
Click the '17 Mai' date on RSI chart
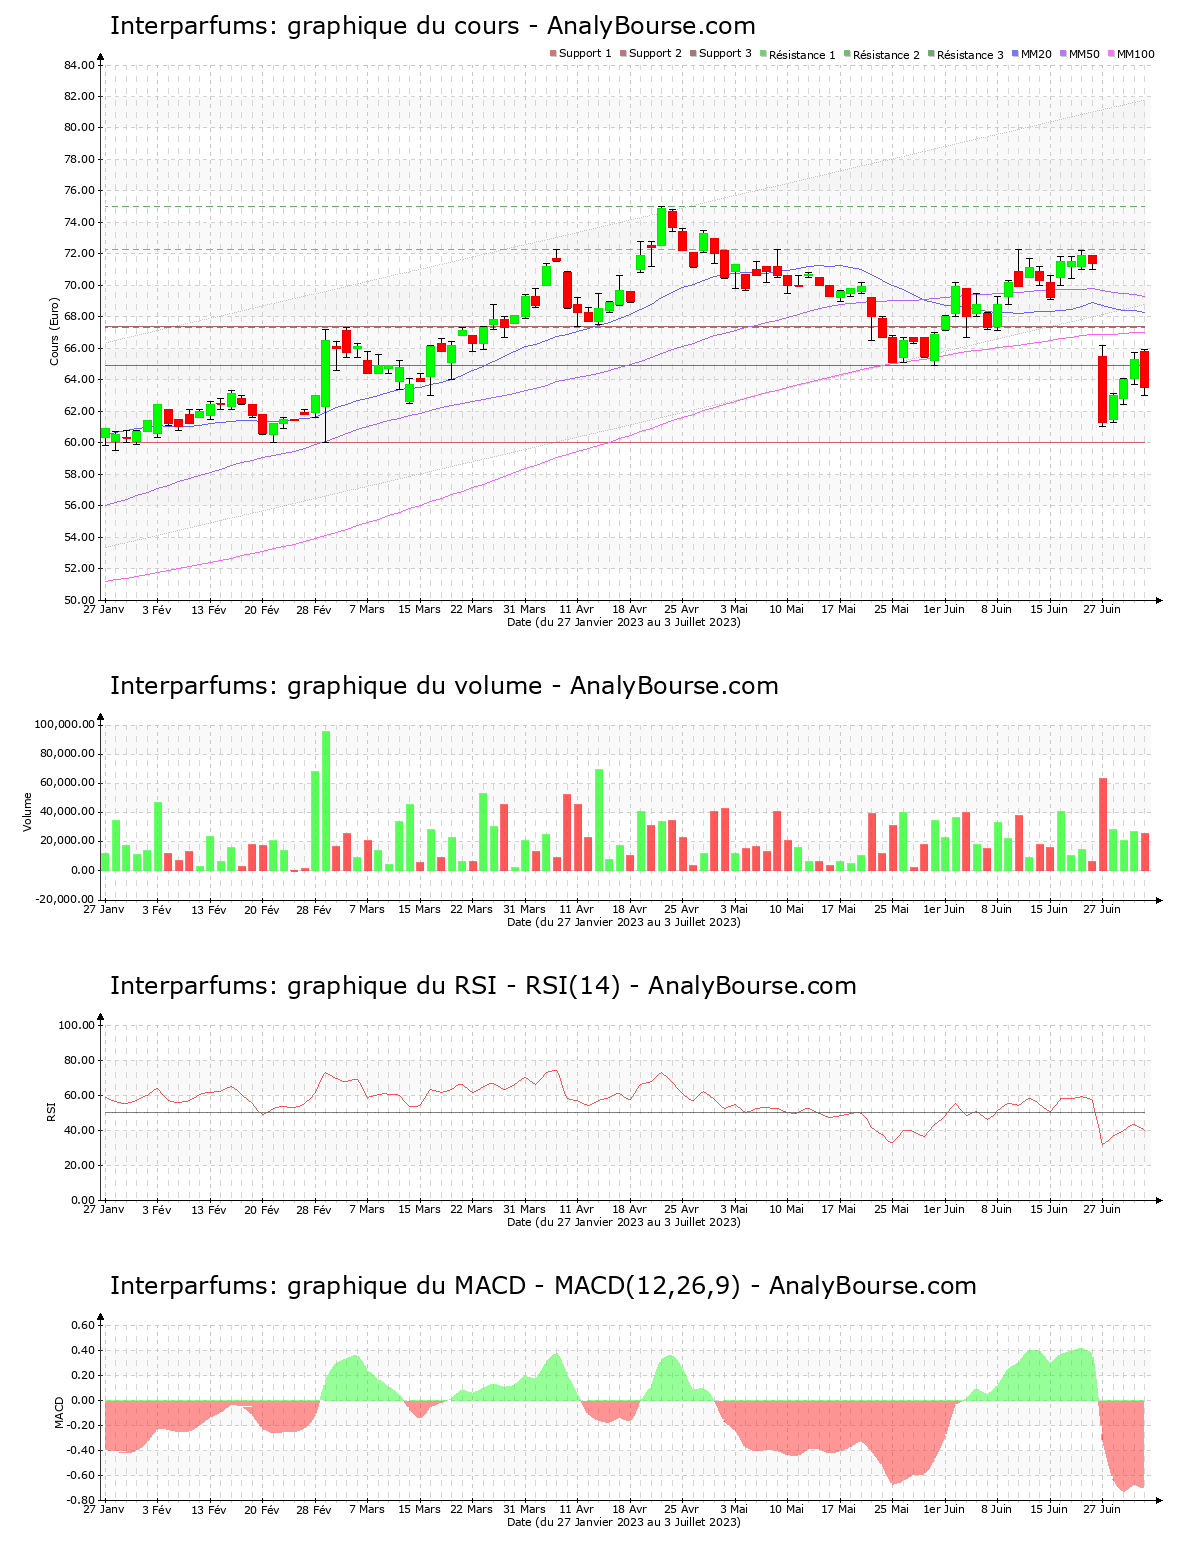coord(839,1210)
